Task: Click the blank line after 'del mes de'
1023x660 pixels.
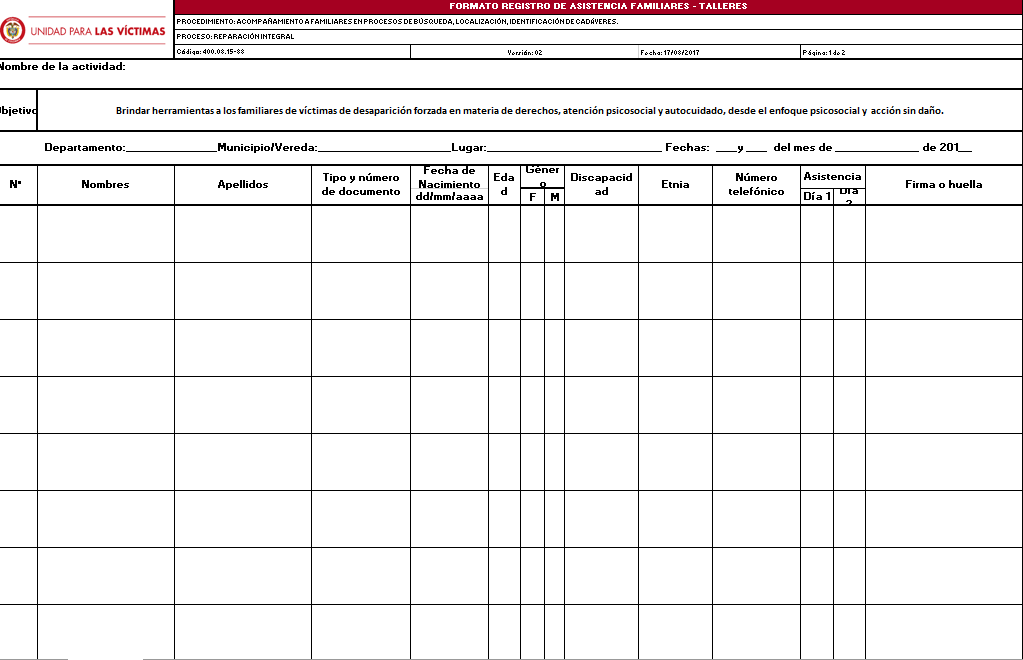Action: pyautogui.click(x=876, y=148)
